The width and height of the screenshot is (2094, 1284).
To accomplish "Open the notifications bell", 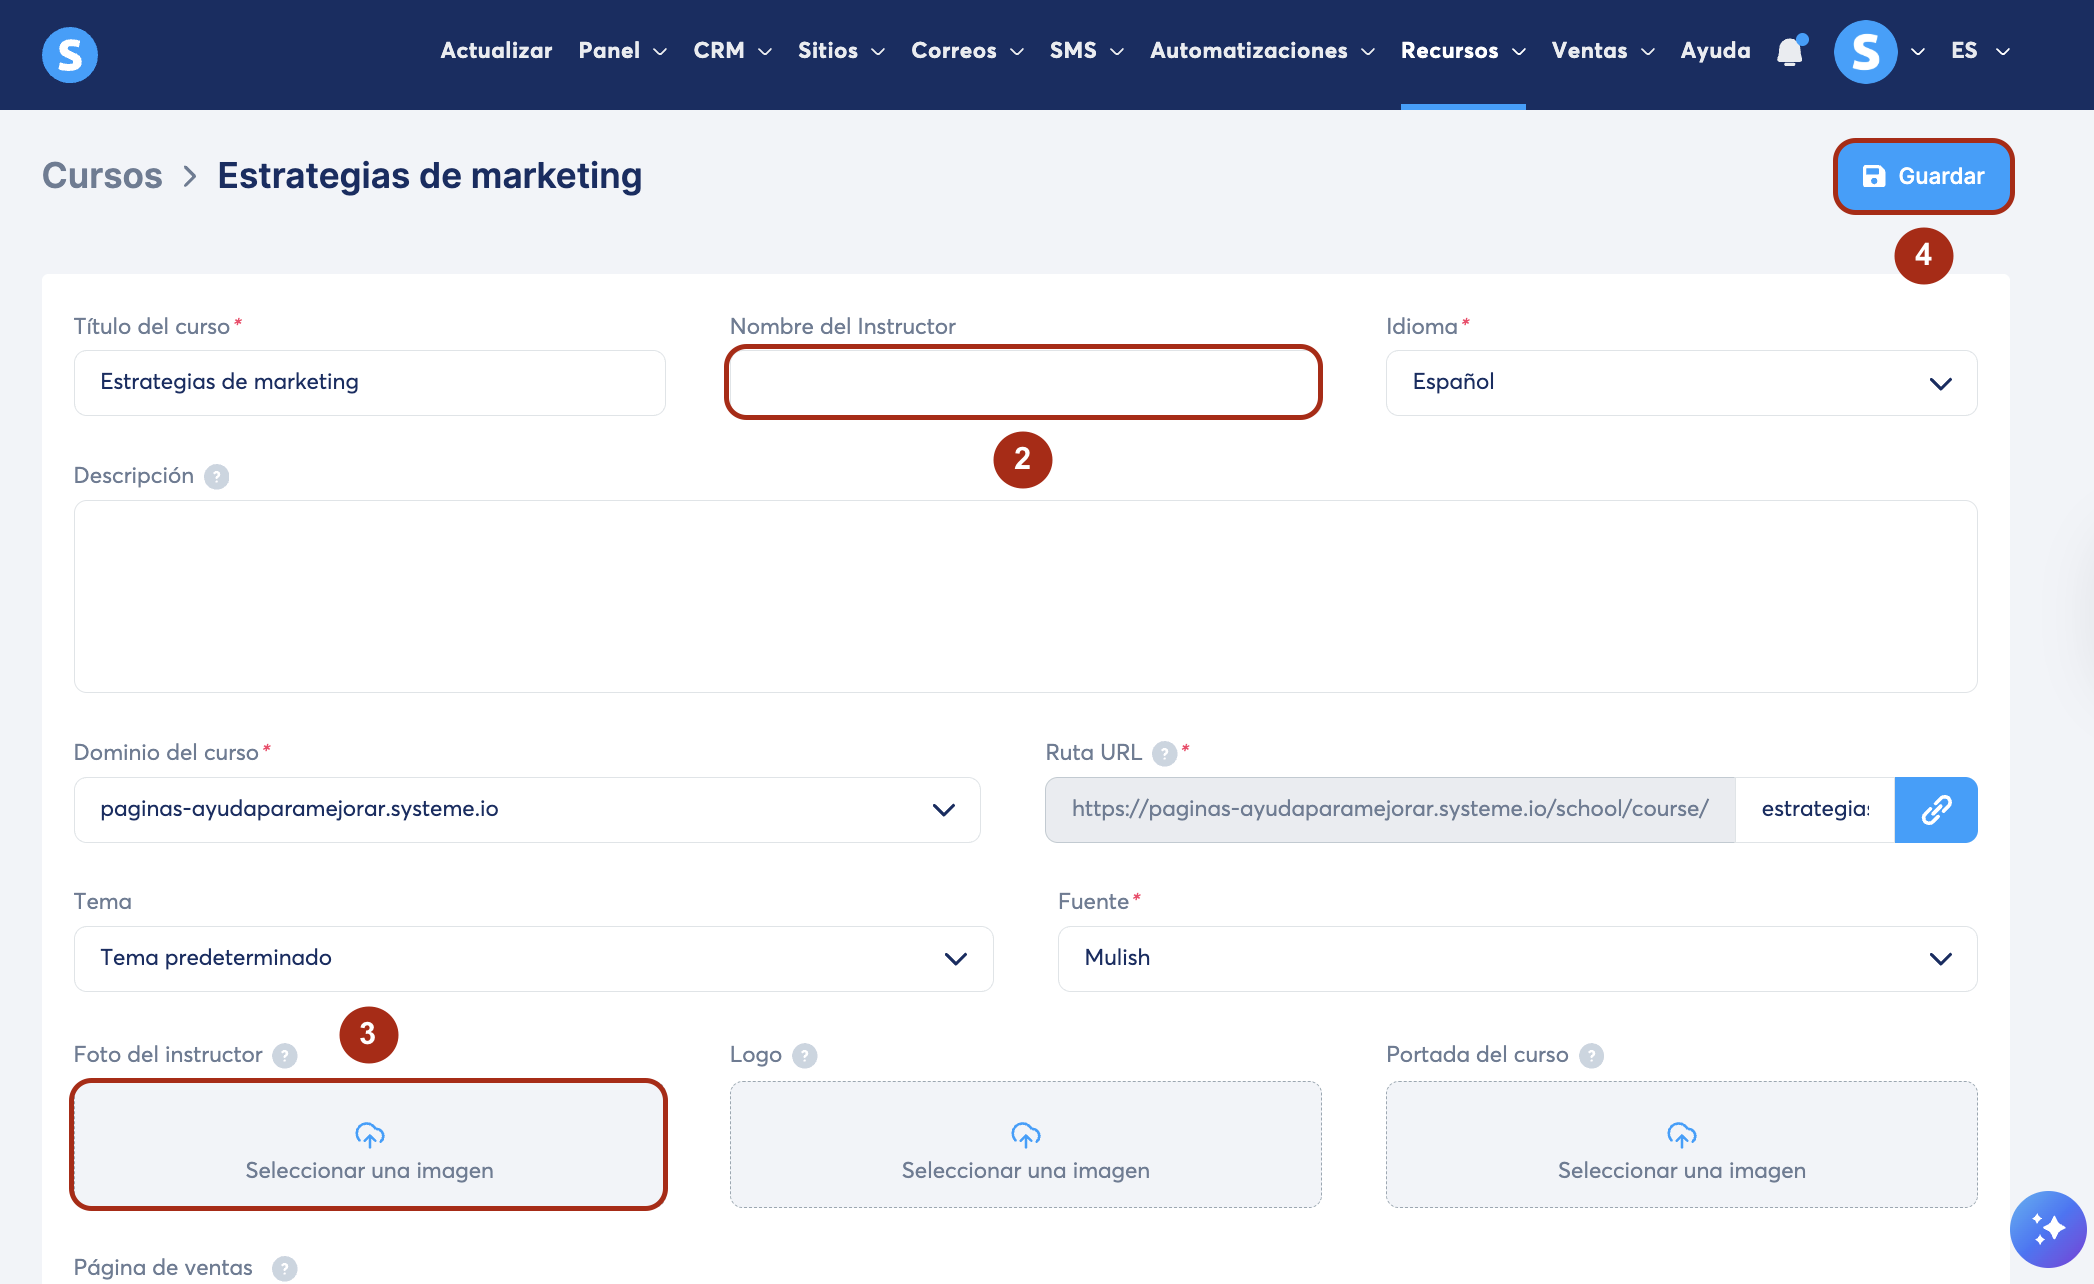I will click(x=1790, y=51).
